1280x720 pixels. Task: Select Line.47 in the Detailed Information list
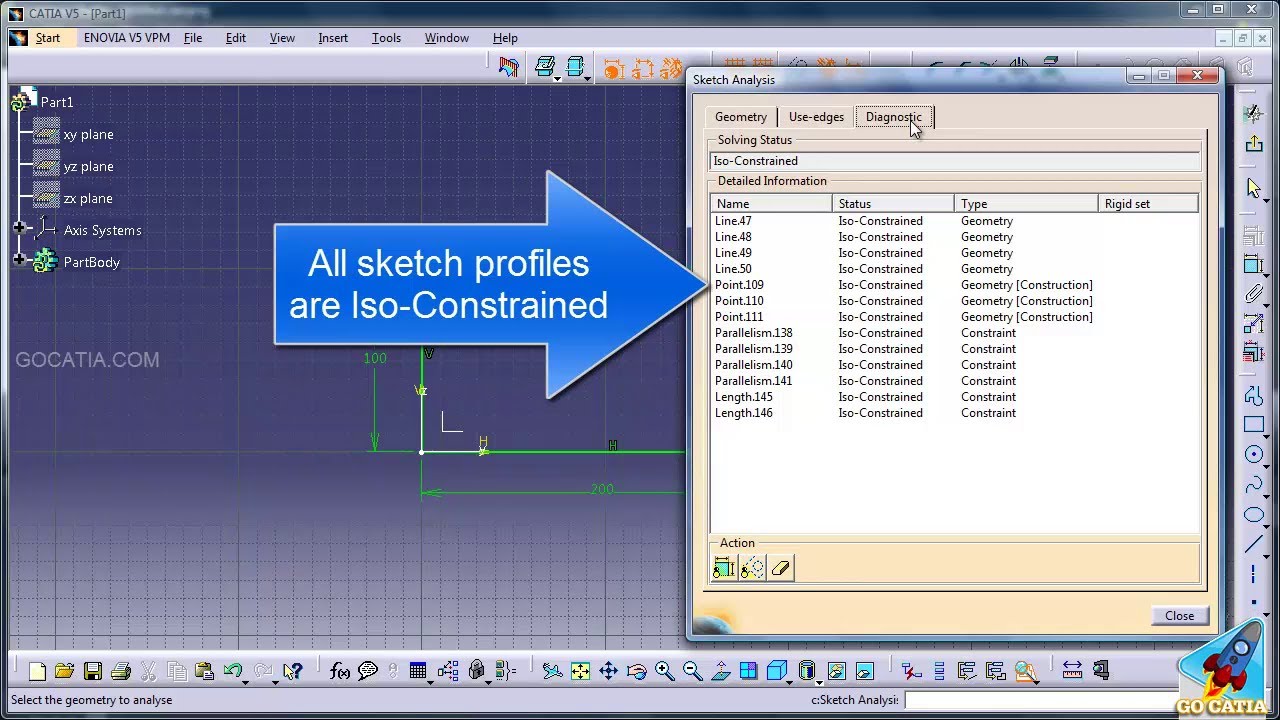733,220
